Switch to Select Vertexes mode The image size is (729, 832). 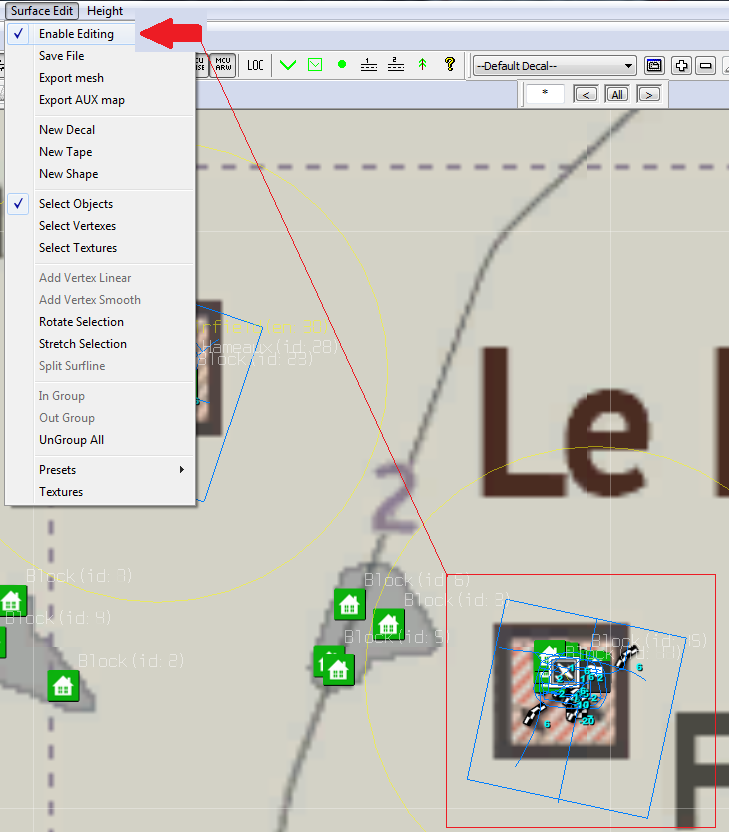77,226
